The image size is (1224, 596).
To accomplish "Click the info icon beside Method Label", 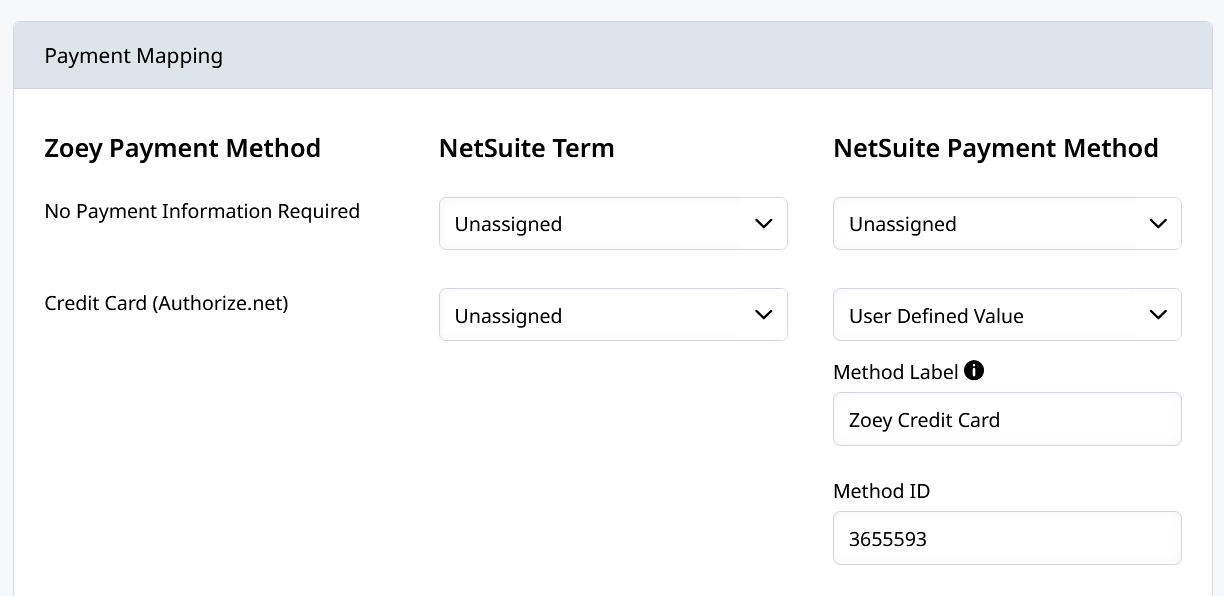I will pos(974,371).
